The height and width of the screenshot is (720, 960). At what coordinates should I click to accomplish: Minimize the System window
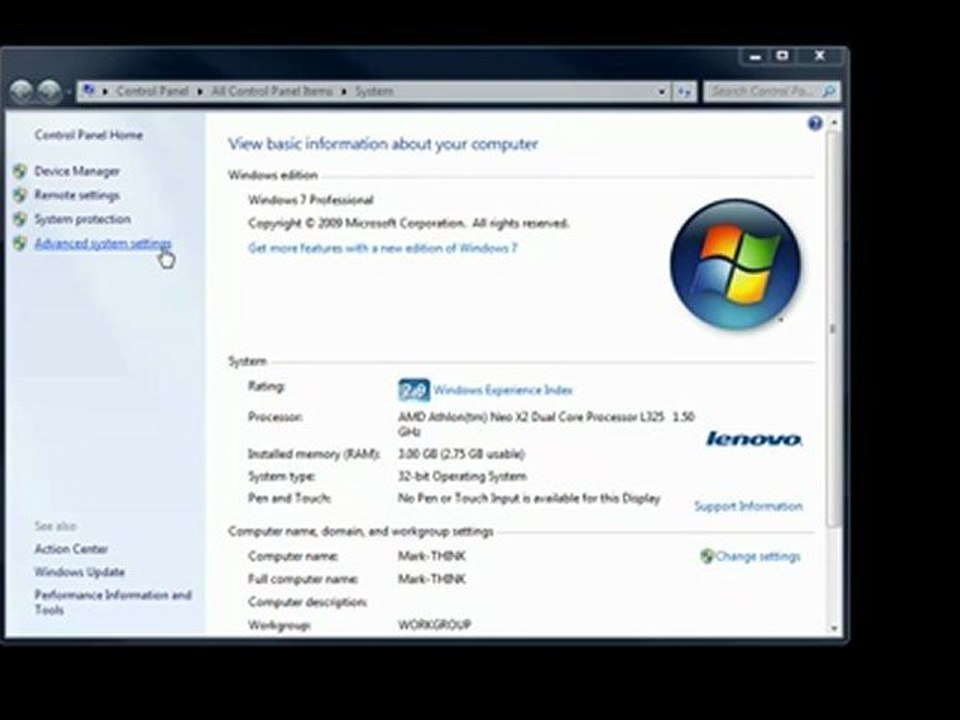coord(755,56)
